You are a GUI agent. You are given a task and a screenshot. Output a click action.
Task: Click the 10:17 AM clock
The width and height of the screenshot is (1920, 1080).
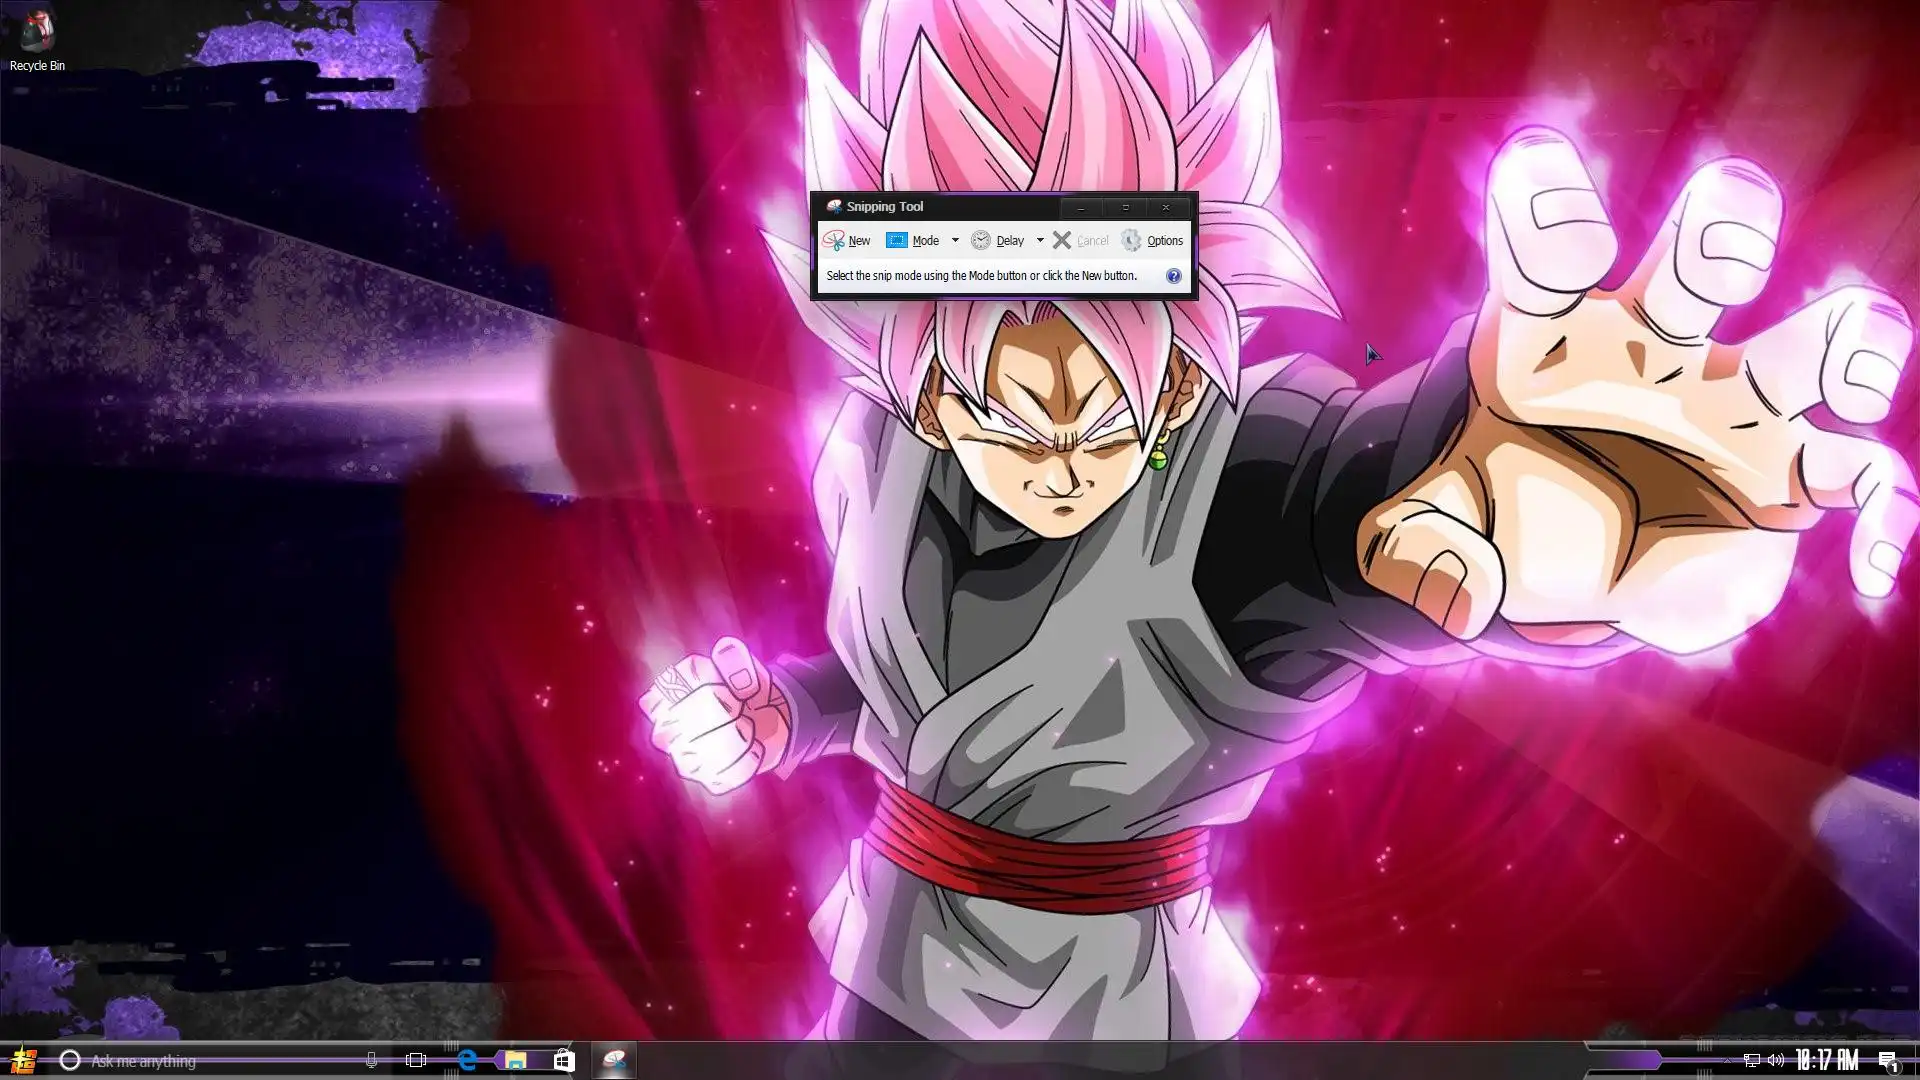pos(1827,1060)
